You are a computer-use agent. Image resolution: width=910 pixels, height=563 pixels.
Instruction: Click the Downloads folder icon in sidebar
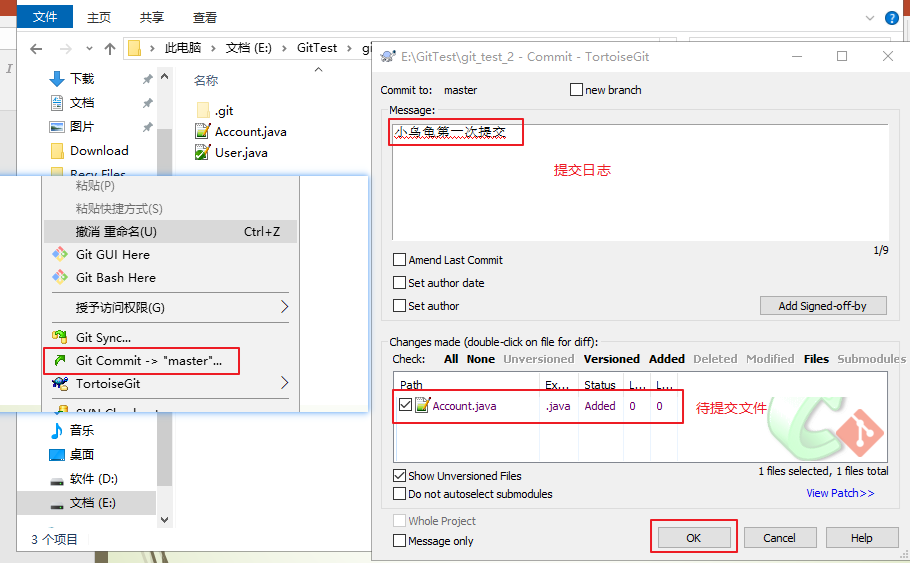[57, 78]
